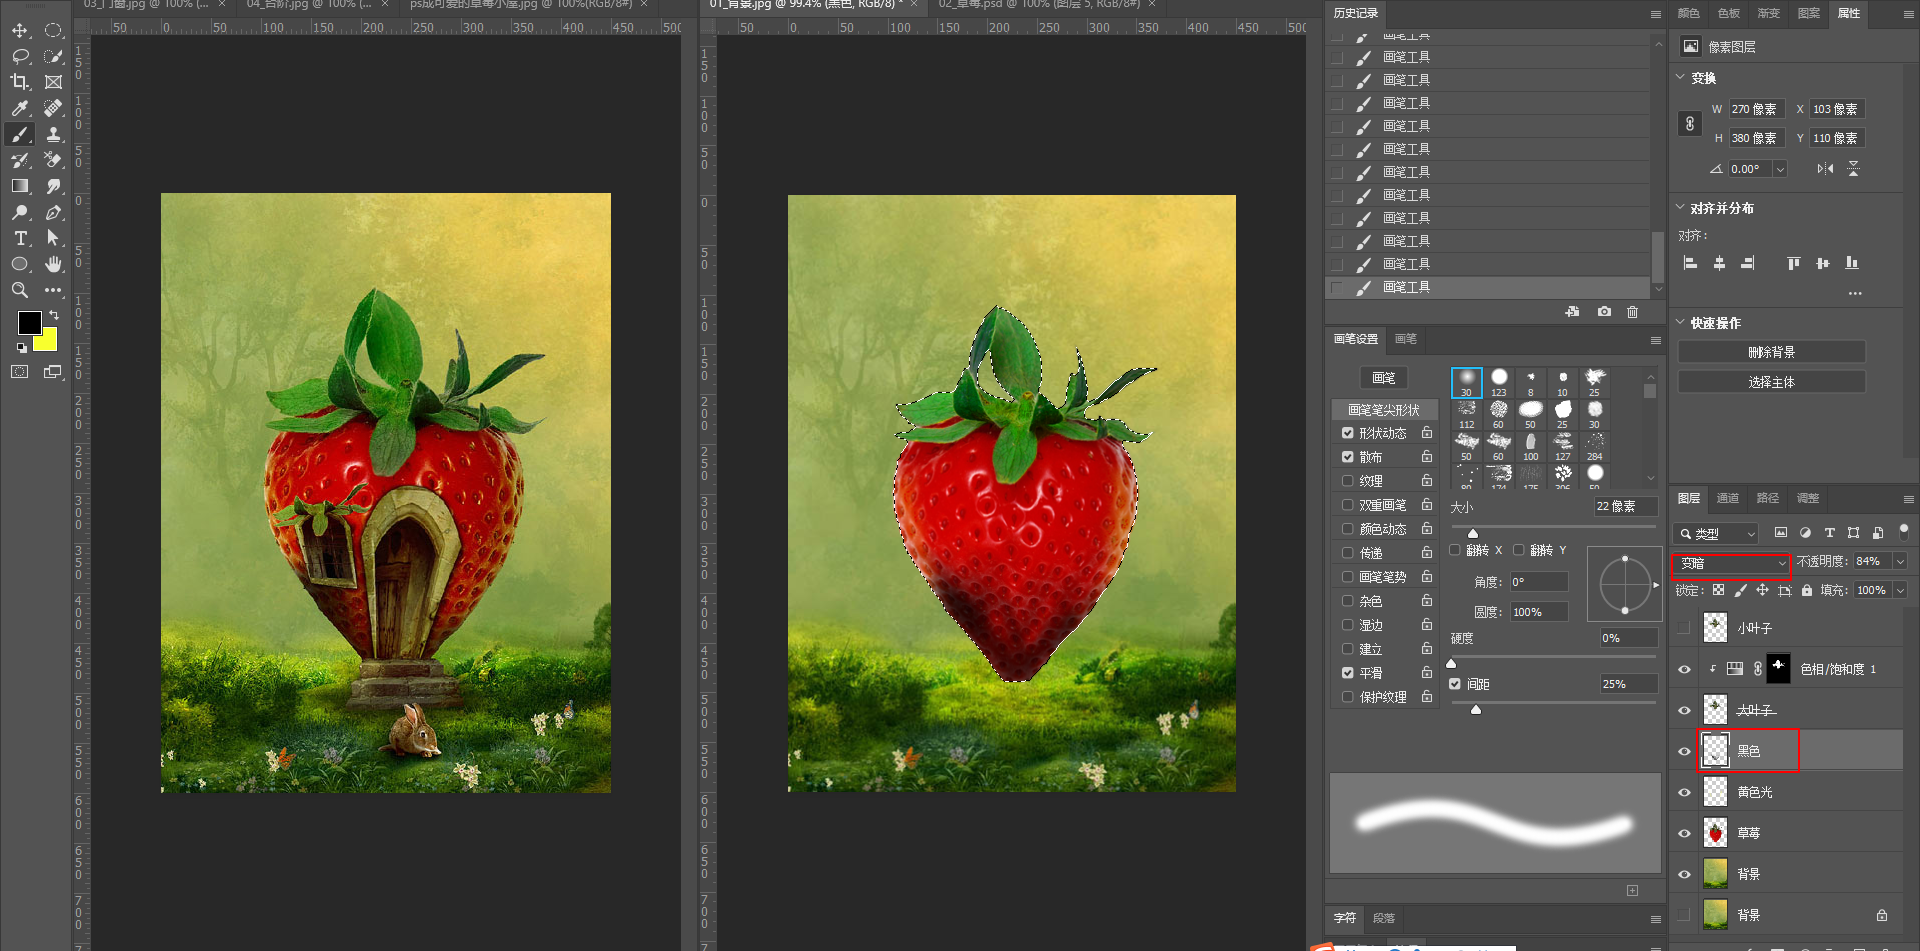Select the History Brush tool
Image resolution: width=1920 pixels, height=951 pixels.
(x=20, y=160)
